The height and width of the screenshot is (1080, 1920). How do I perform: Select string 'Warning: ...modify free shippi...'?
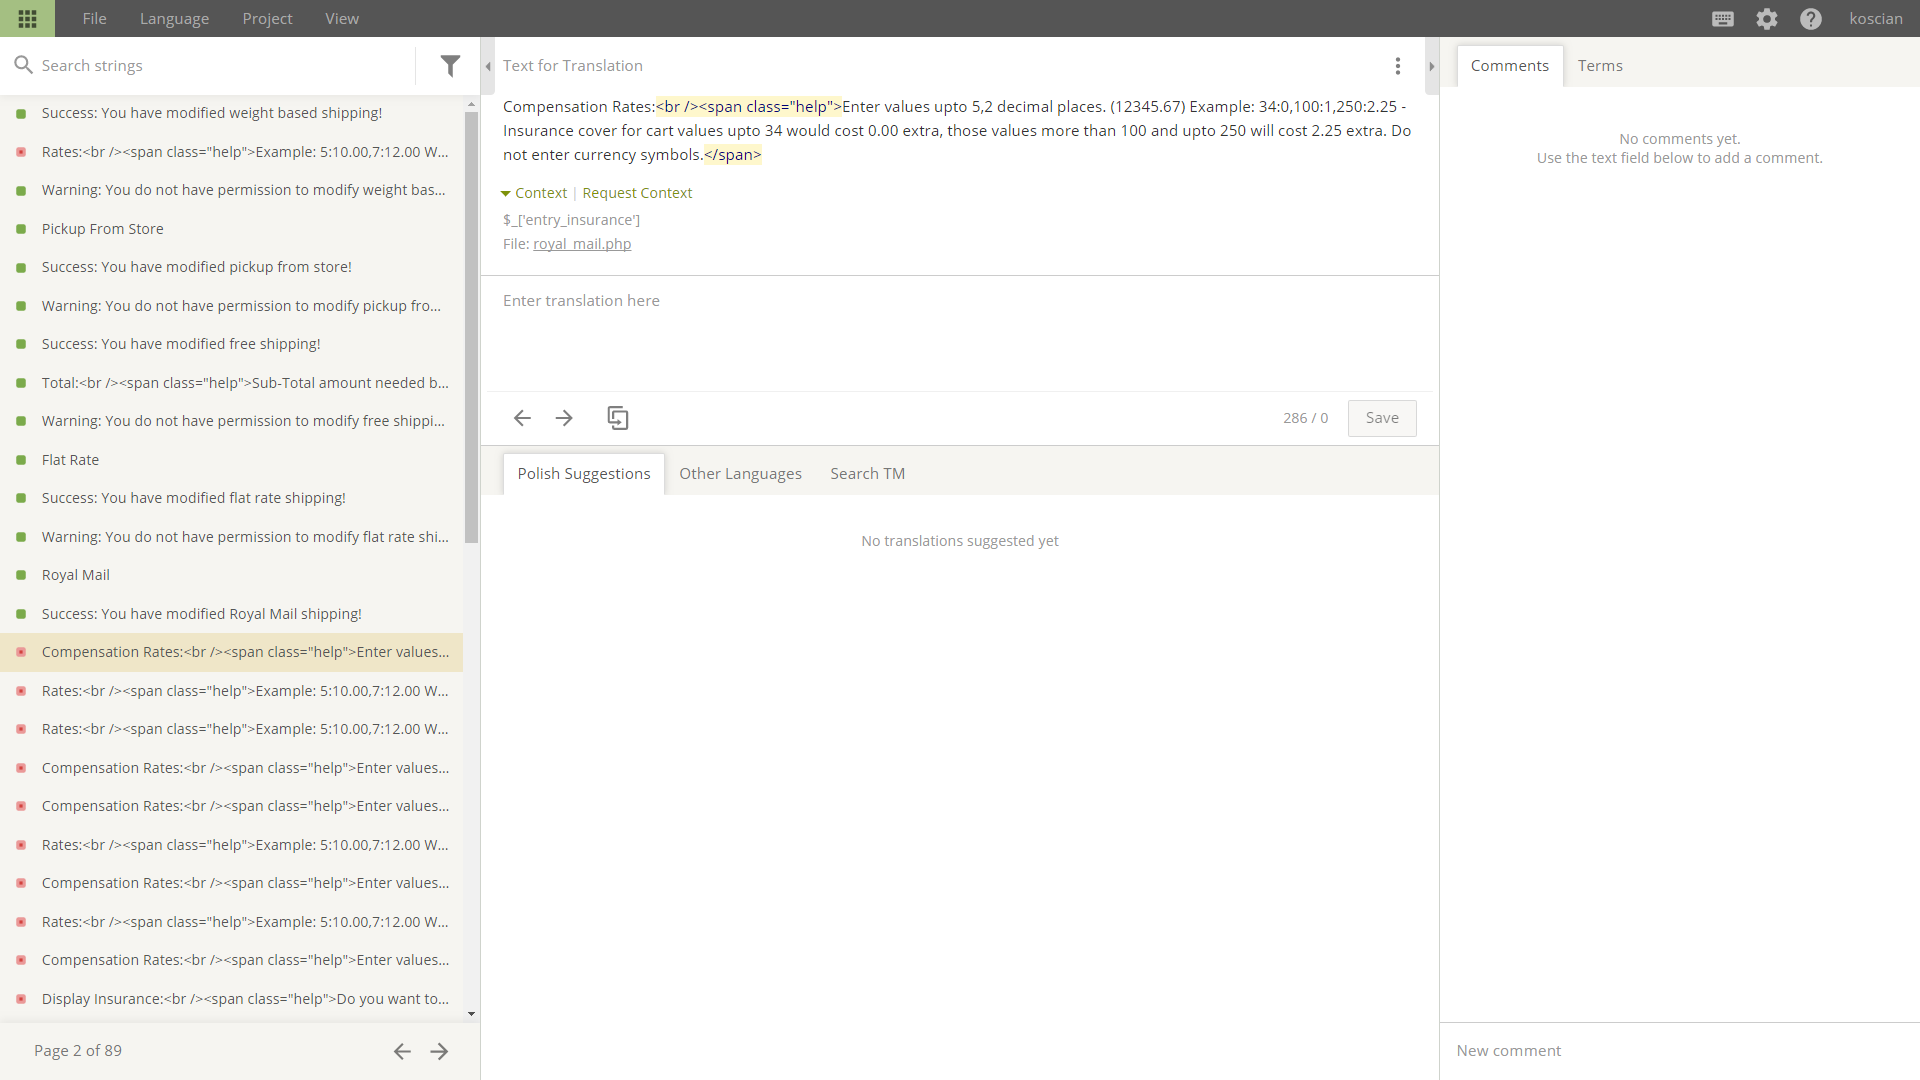[231, 421]
